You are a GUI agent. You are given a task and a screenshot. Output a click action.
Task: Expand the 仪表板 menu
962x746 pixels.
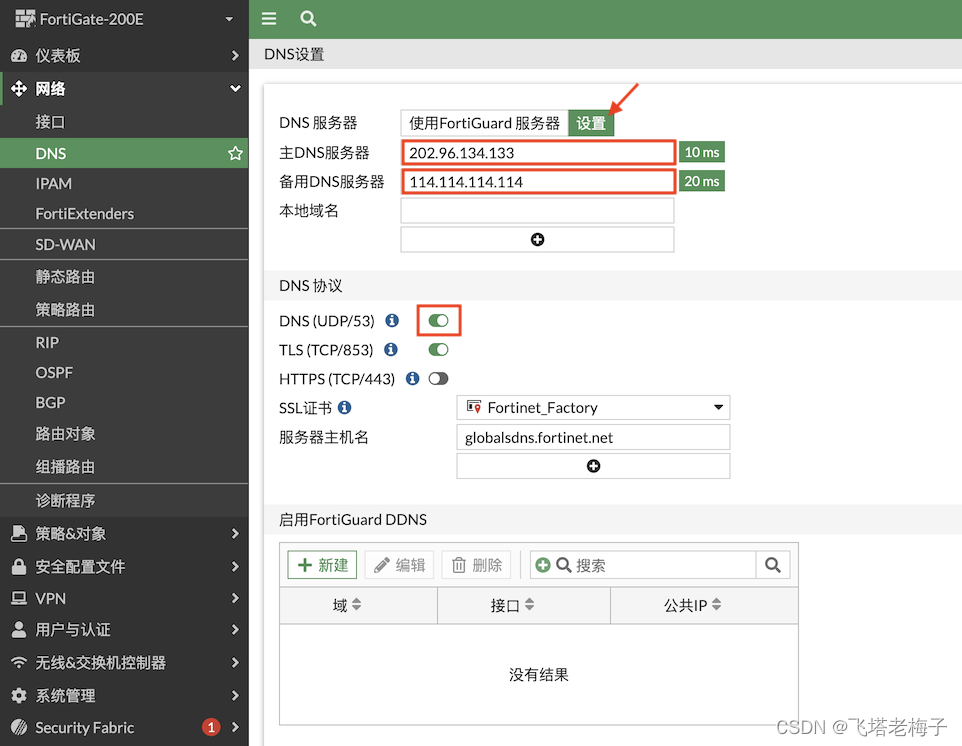tap(235, 56)
